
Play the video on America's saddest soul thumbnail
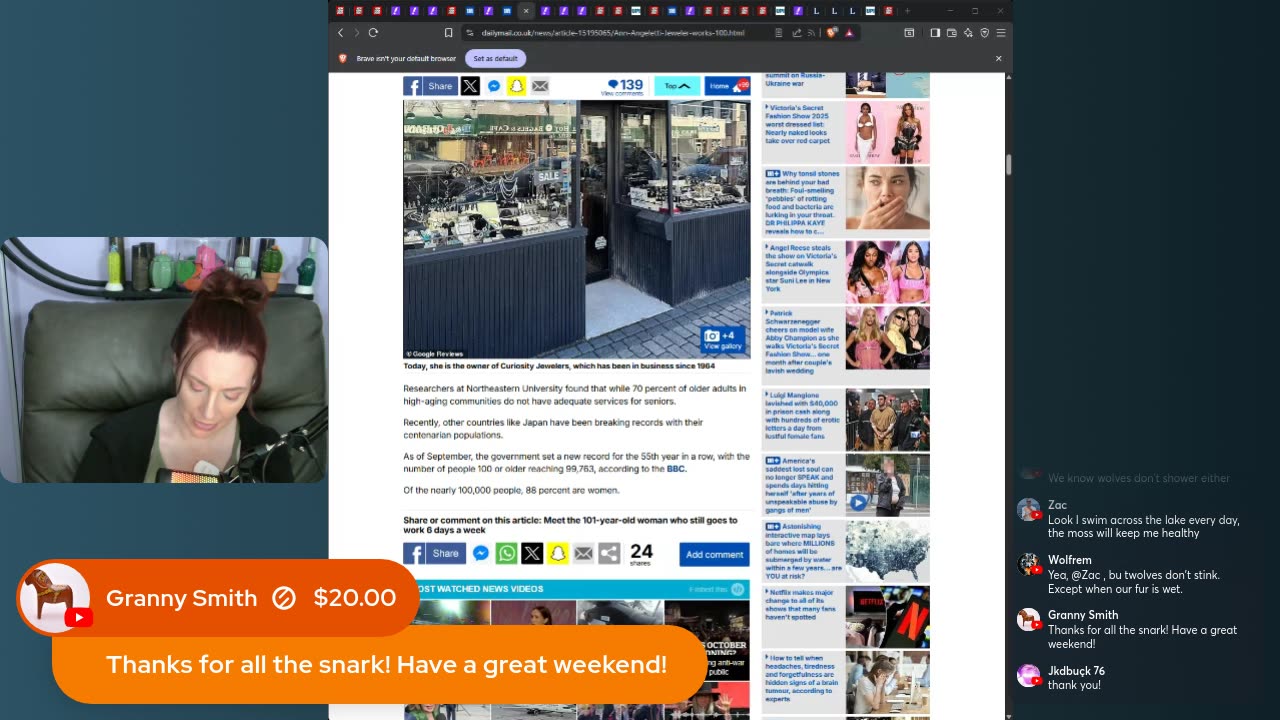click(858, 503)
